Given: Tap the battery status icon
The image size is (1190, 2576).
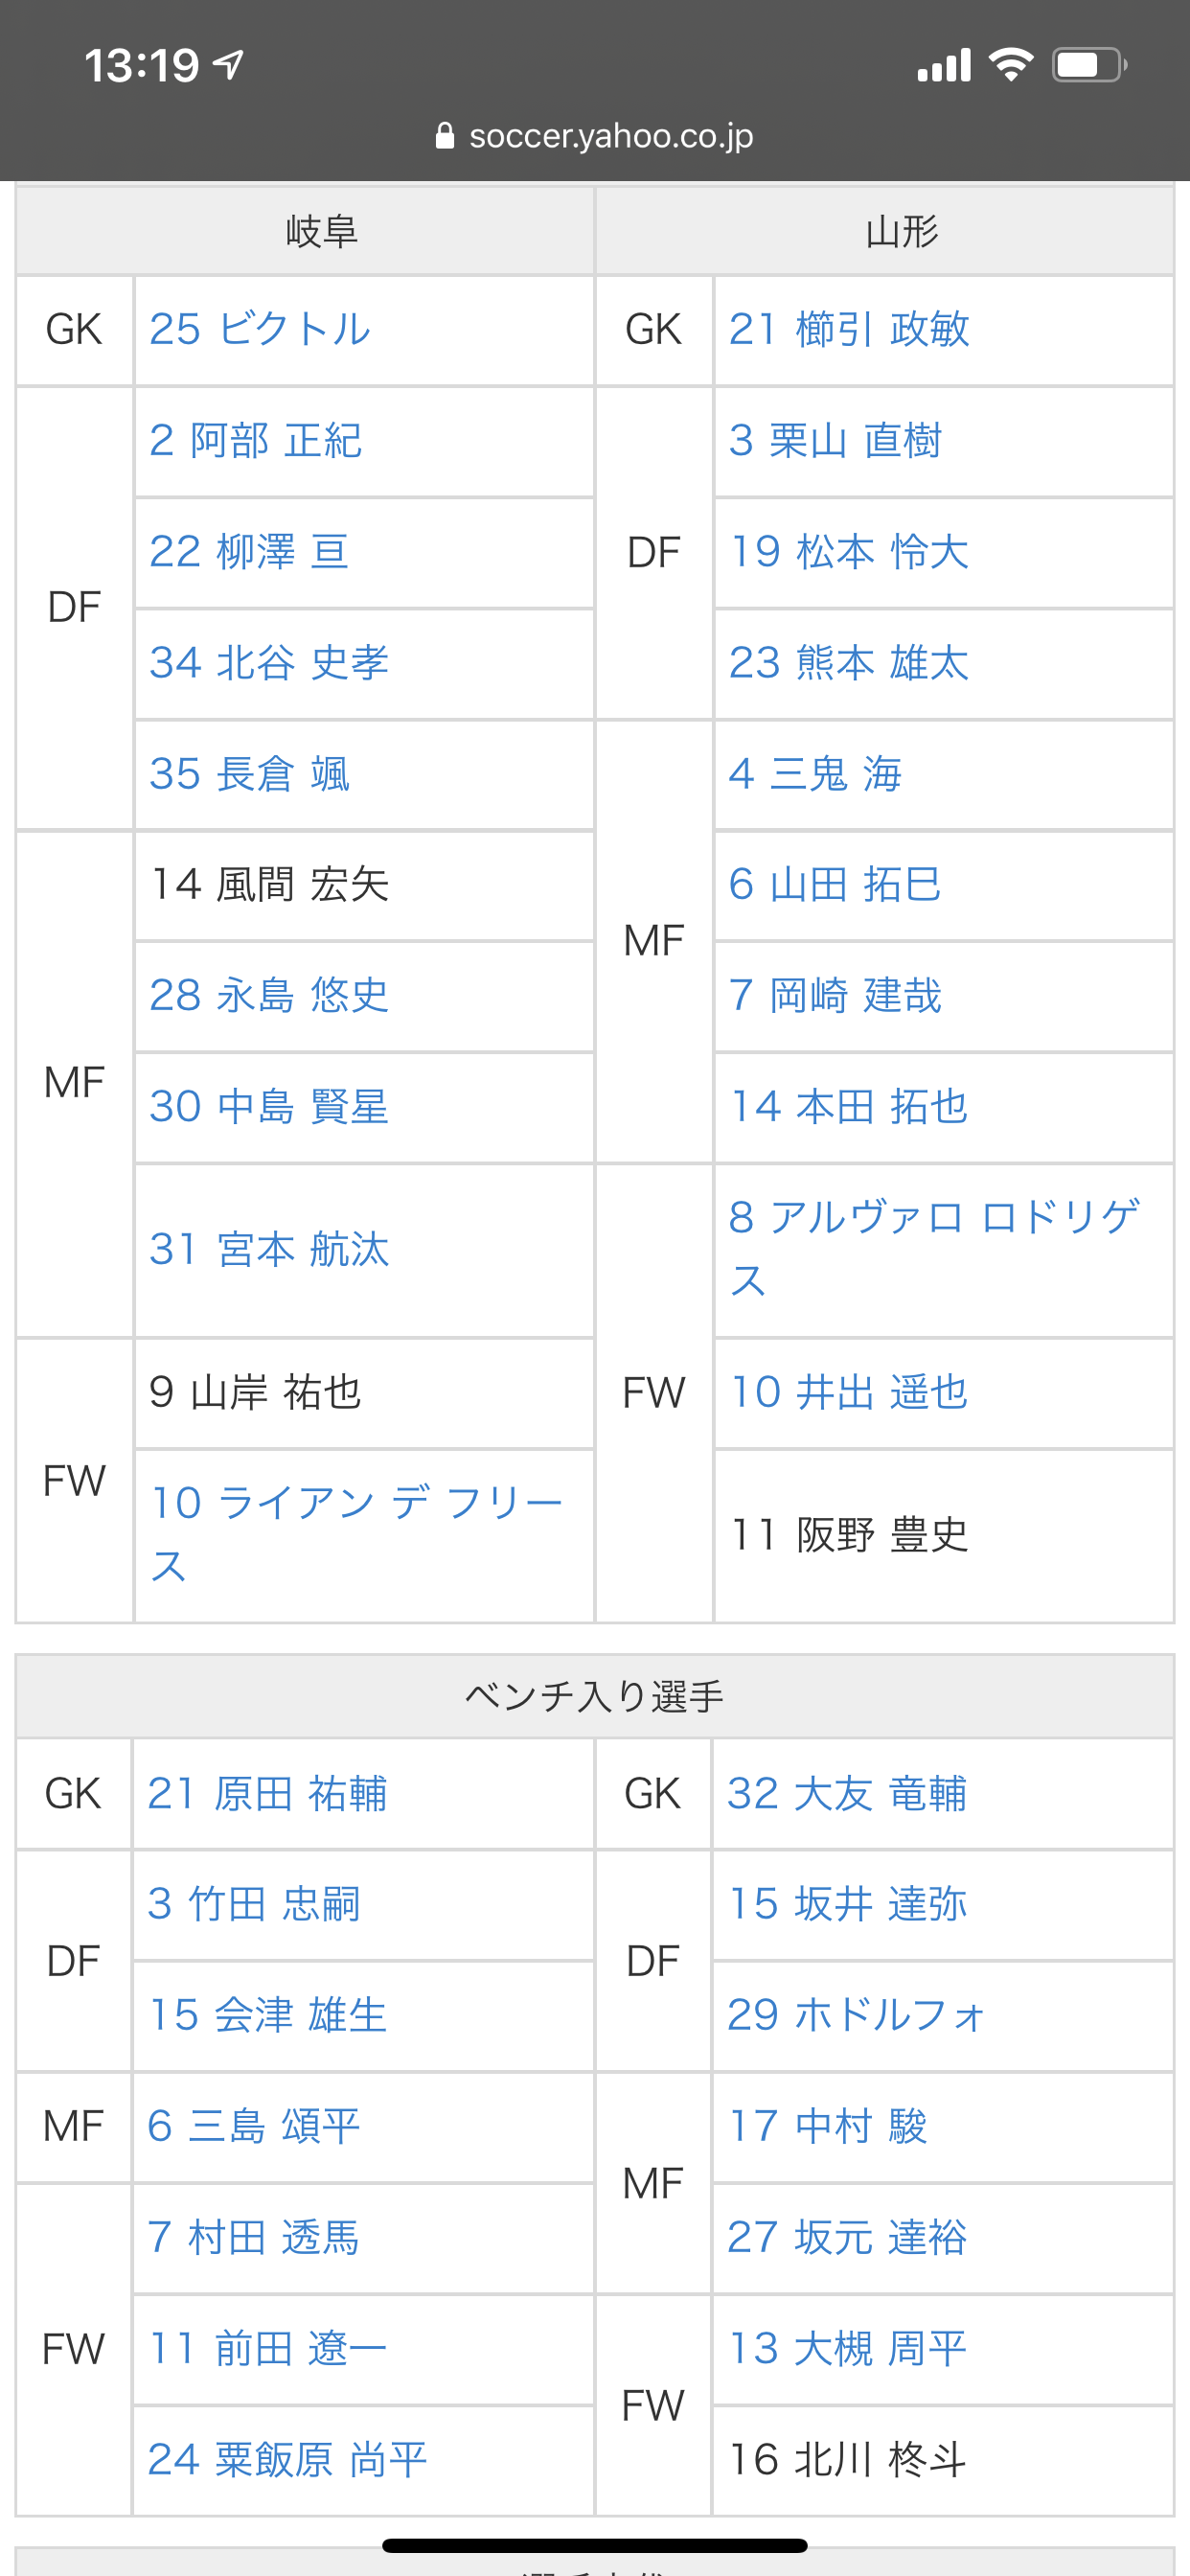Looking at the screenshot, I should 1089,65.
